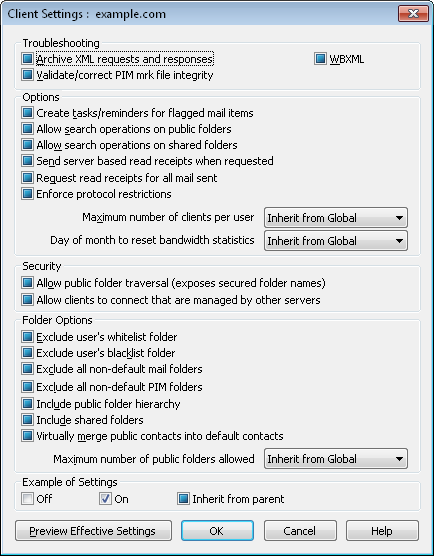The width and height of the screenshot is (434, 556).
Task: Click the Preview Effective Settings button
Action: [x=93, y=531]
